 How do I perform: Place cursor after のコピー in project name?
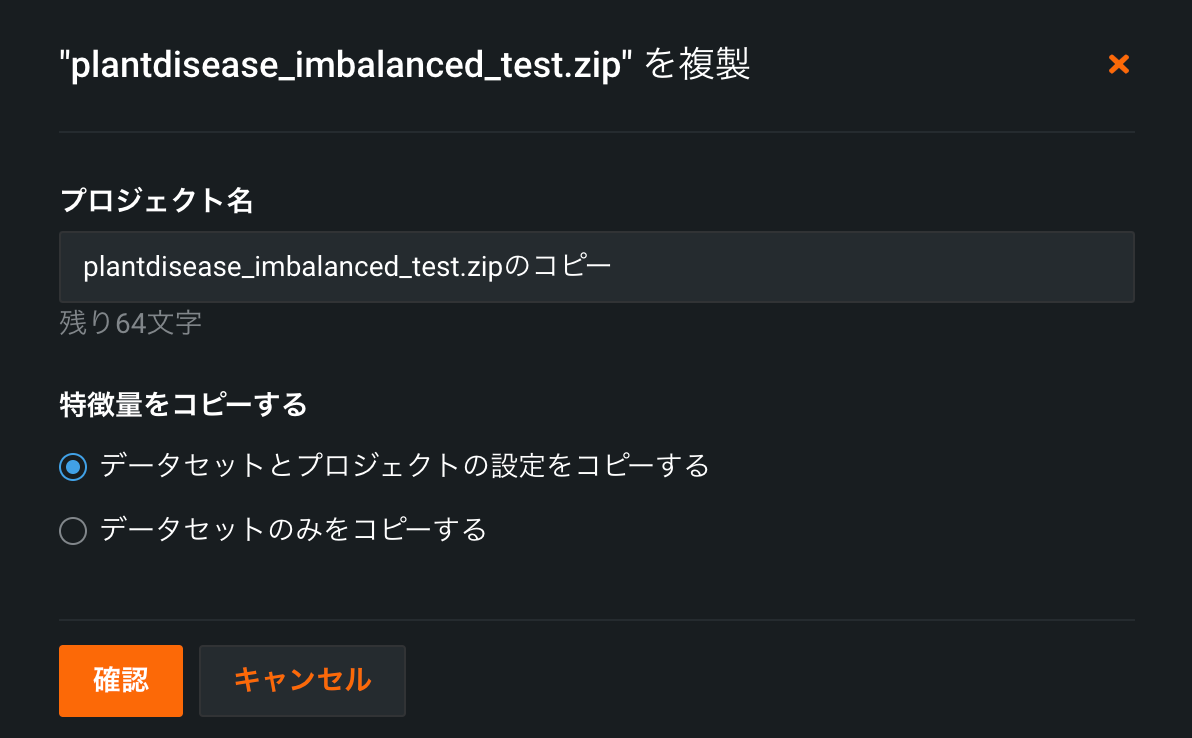pos(612,267)
